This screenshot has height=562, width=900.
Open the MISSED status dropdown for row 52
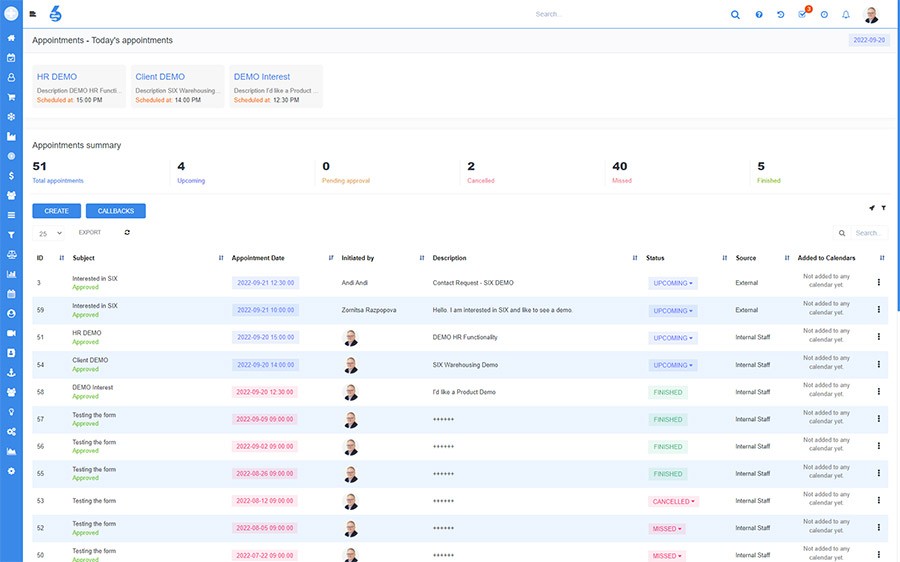667,529
